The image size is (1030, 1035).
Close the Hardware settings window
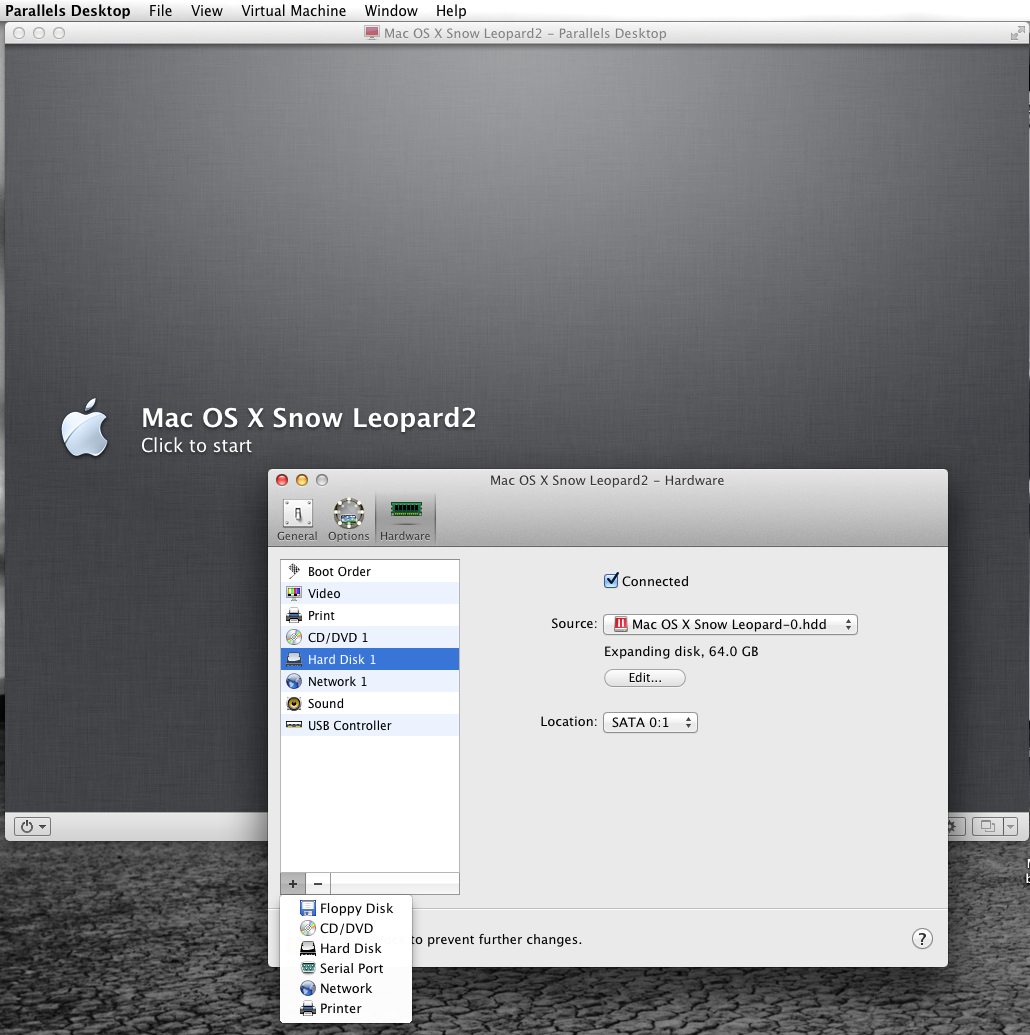tap(282, 480)
